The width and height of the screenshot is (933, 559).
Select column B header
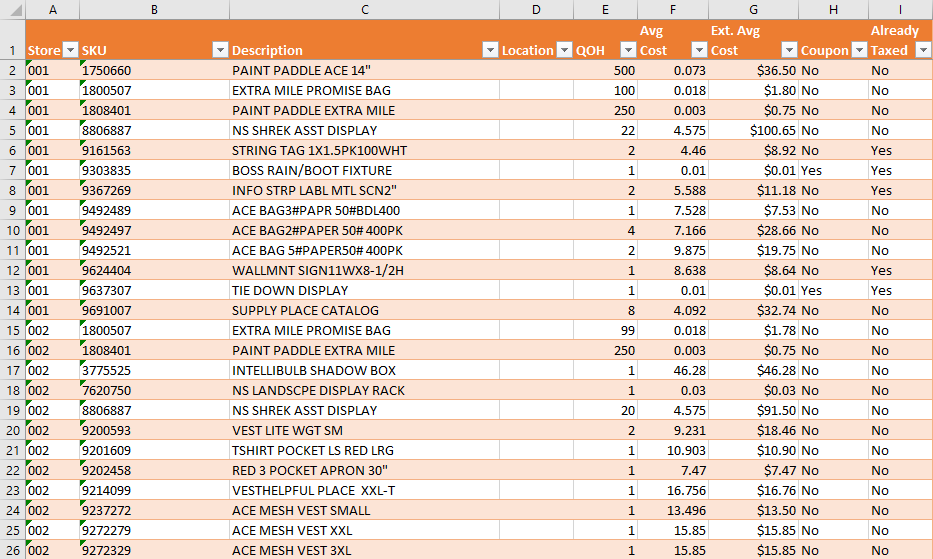tap(154, 10)
